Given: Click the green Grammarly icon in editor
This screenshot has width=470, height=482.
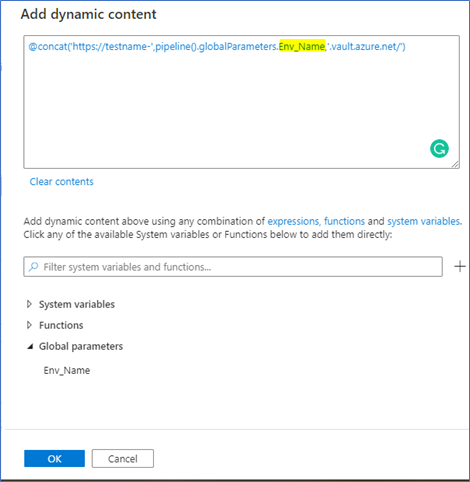Looking at the screenshot, I should [439, 149].
